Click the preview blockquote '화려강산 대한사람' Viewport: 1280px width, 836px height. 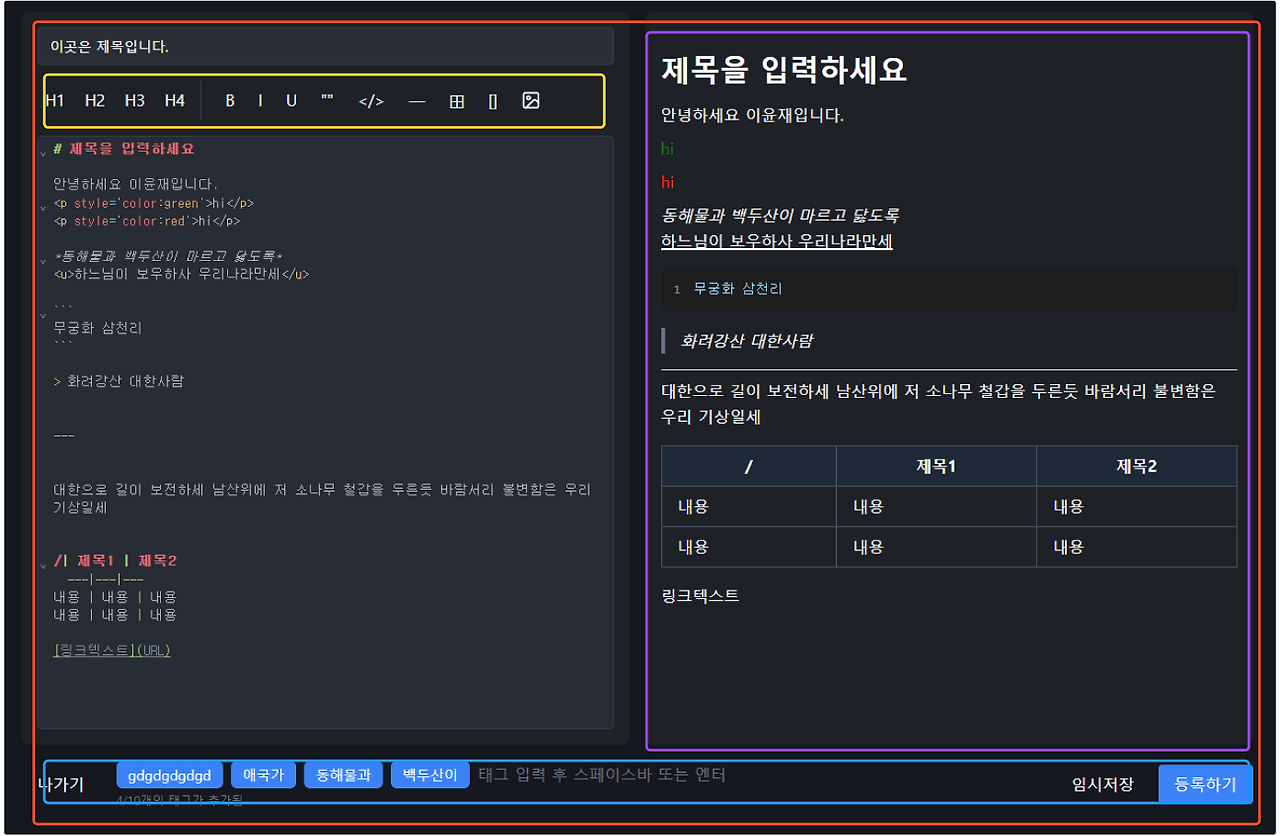tap(746, 341)
